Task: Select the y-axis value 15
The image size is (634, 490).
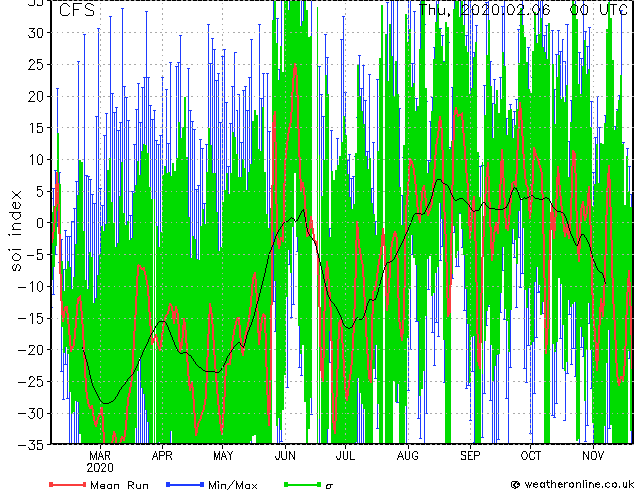Action: pos(36,128)
